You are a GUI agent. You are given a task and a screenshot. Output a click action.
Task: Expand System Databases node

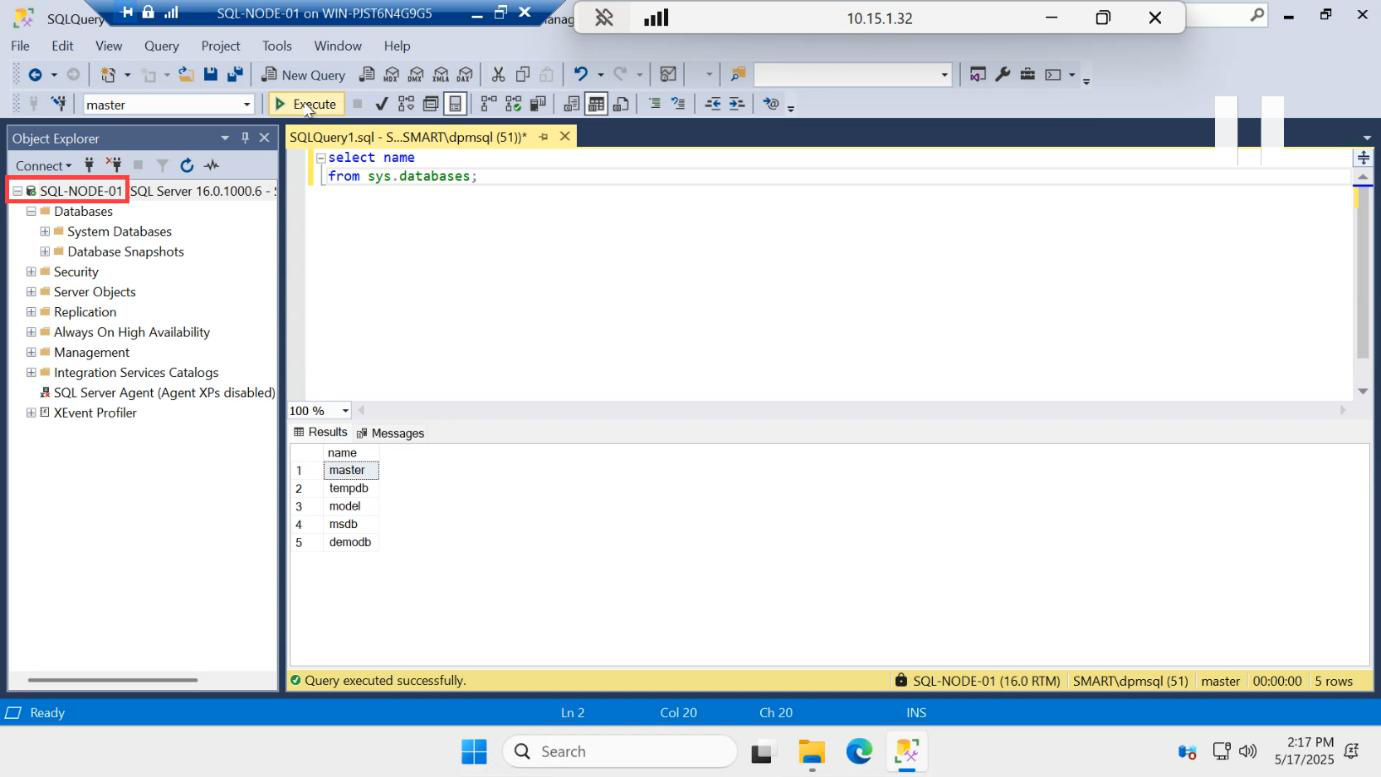[45, 231]
